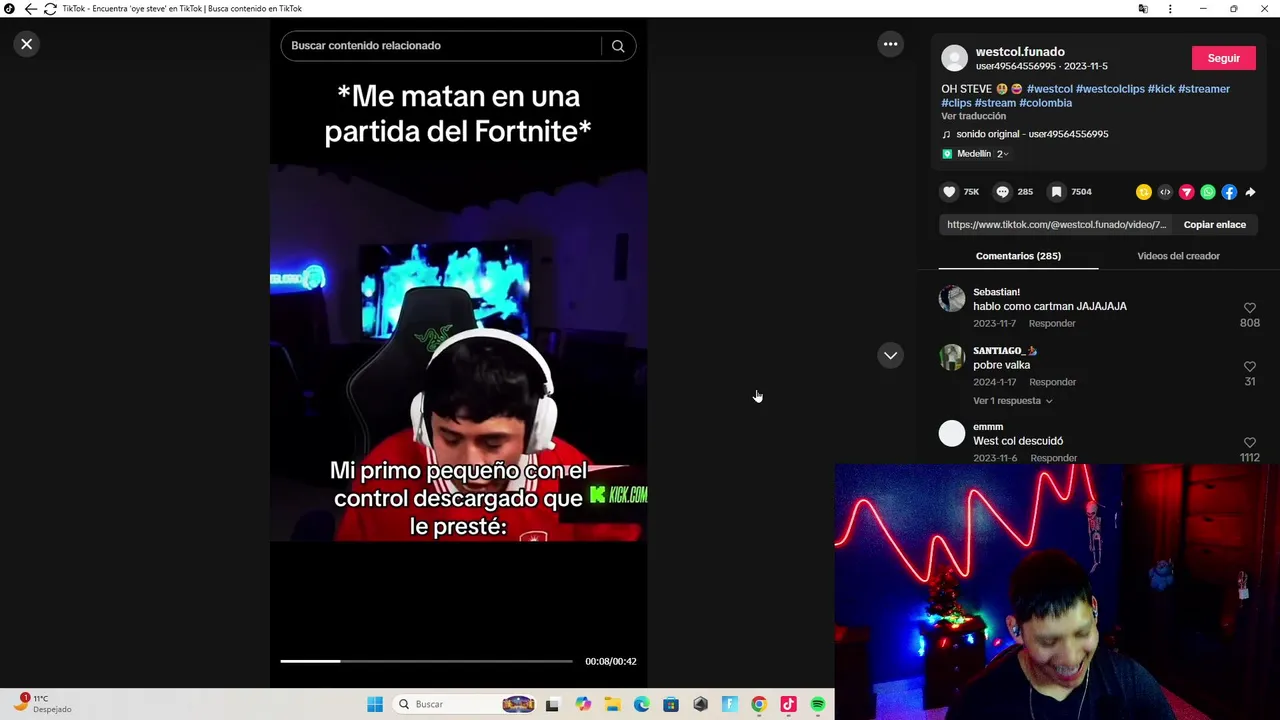Image resolution: width=1280 pixels, height=720 pixels.
Task: Open Google Chrome from the taskbar
Action: pyautogui.click(x=759, y=704)
